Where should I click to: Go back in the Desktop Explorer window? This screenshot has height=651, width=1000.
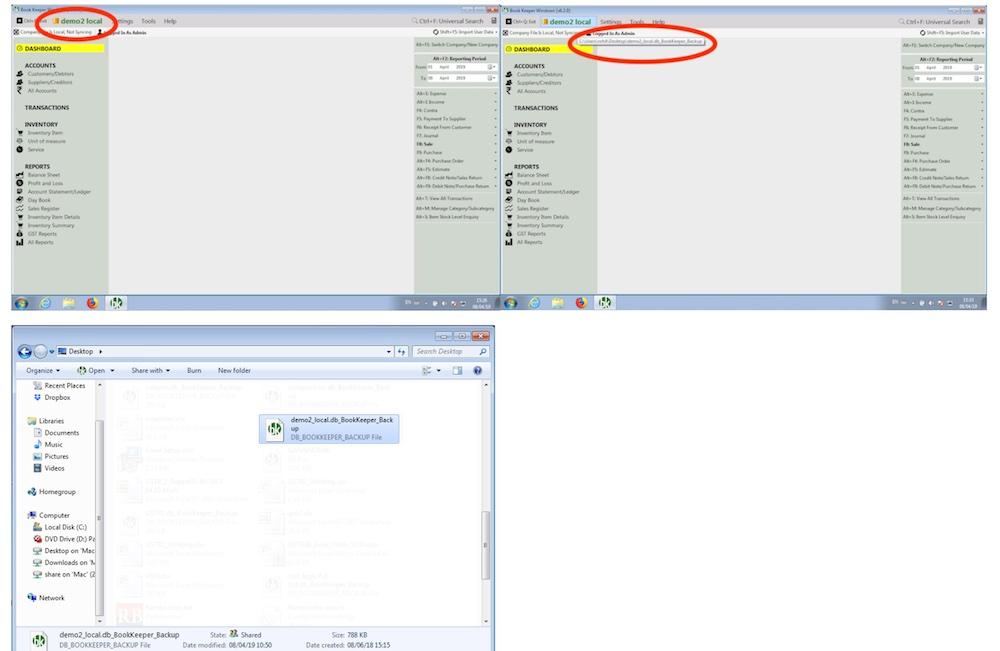(x=25, y=351)
